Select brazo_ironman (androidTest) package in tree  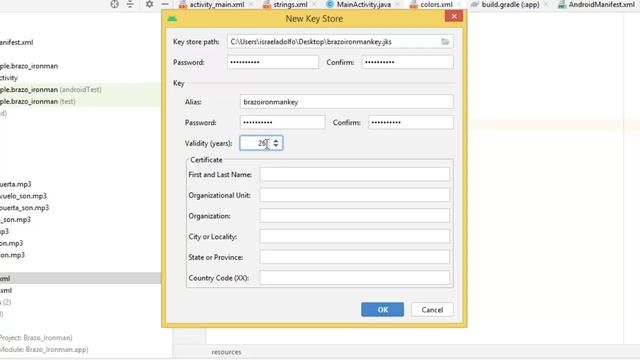pyautogui.click(x=51, y=89)
